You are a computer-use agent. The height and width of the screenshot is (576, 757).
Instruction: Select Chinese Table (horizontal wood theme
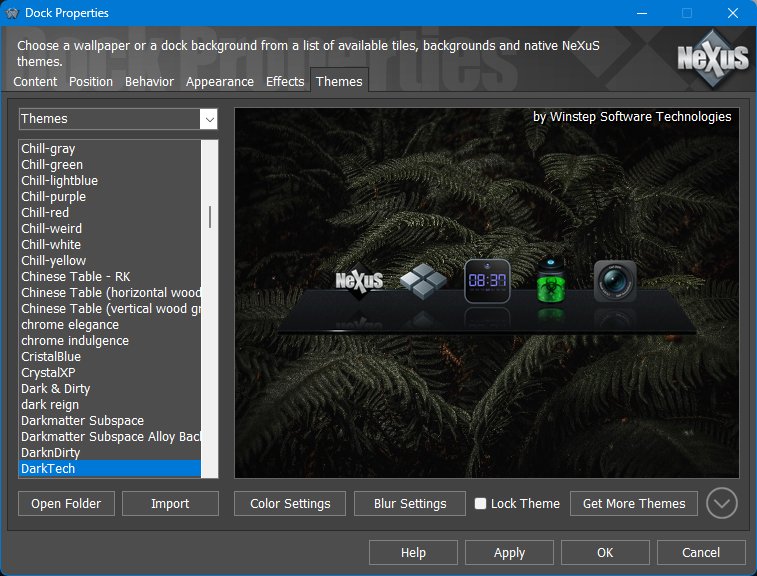110,292
